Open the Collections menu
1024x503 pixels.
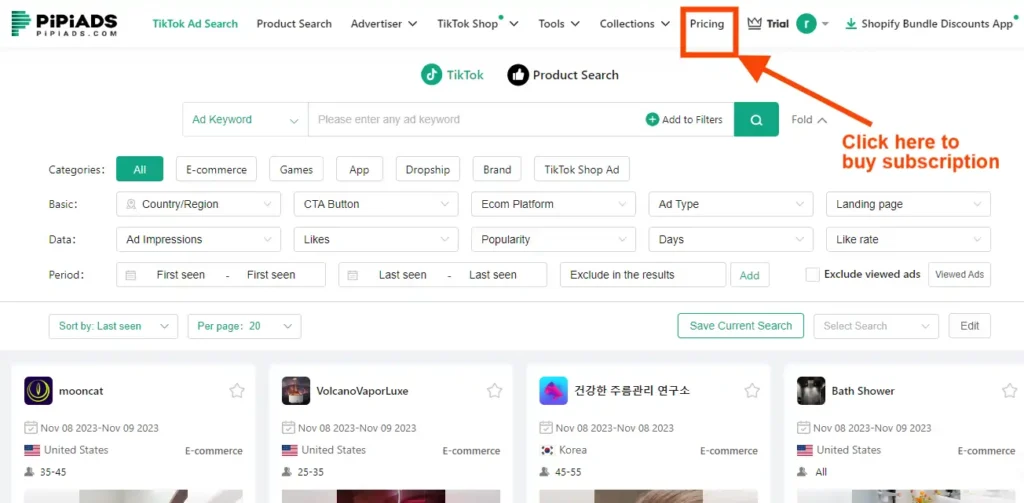[635, 24]
